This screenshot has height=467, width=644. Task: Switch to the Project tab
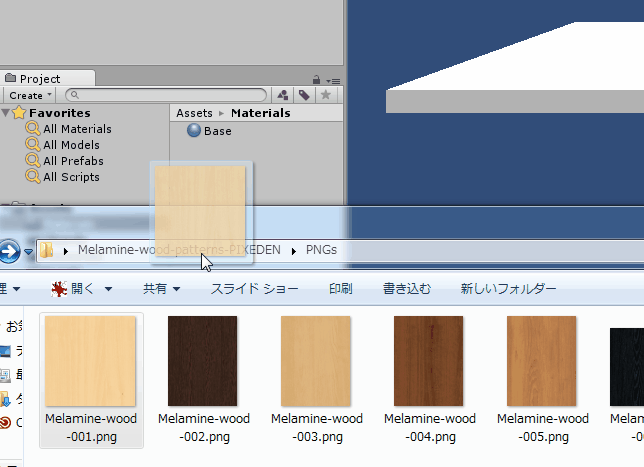(x=47, y=78)
